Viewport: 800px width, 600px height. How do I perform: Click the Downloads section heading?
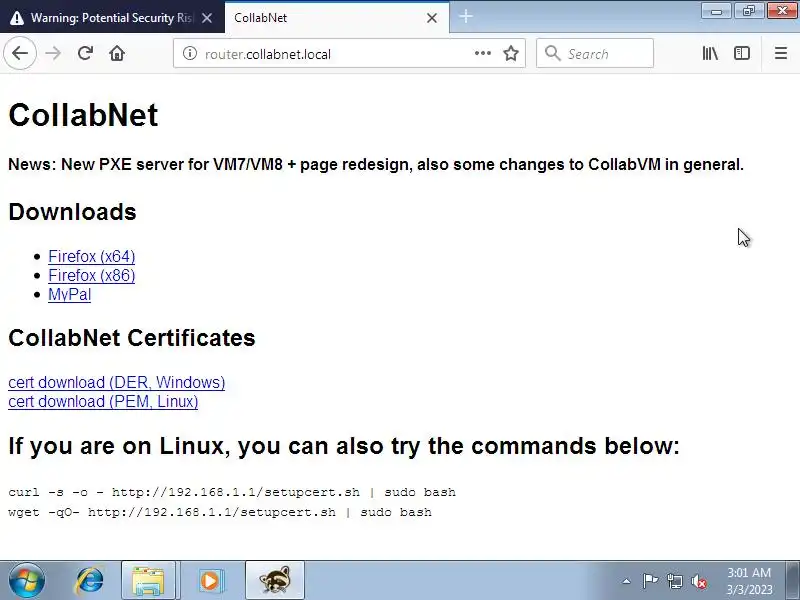(72, 212)
